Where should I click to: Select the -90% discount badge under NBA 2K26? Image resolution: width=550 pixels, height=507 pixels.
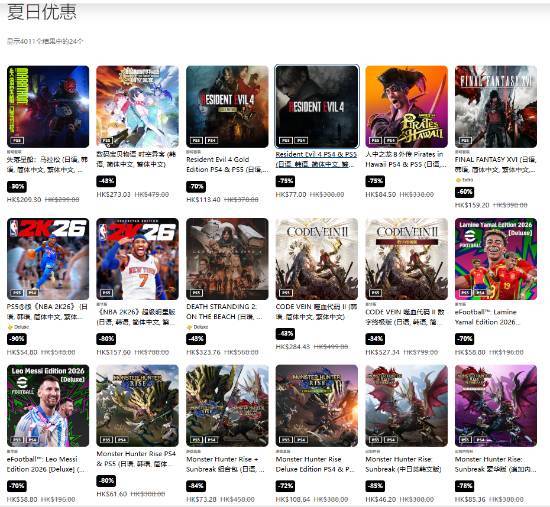[17, 339]
